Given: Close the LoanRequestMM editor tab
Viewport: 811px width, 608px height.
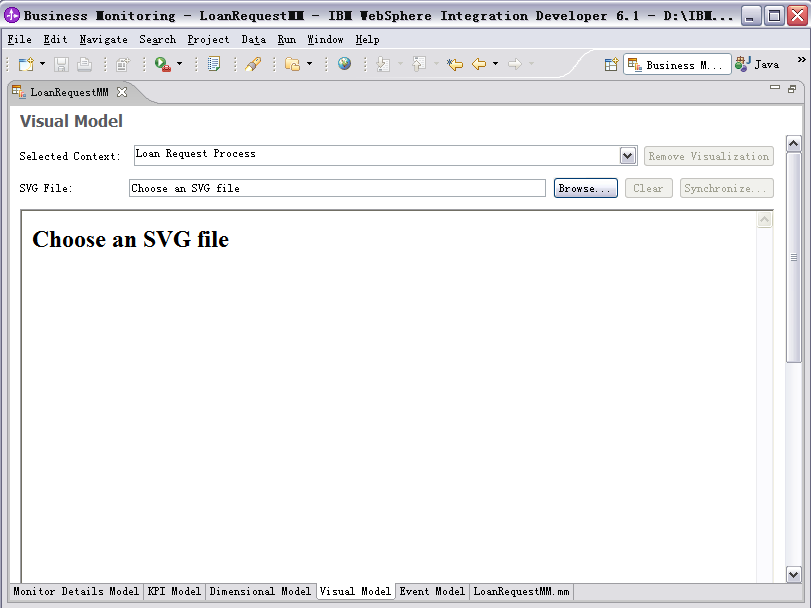Looking at the screenshot, I should point(122,92).
